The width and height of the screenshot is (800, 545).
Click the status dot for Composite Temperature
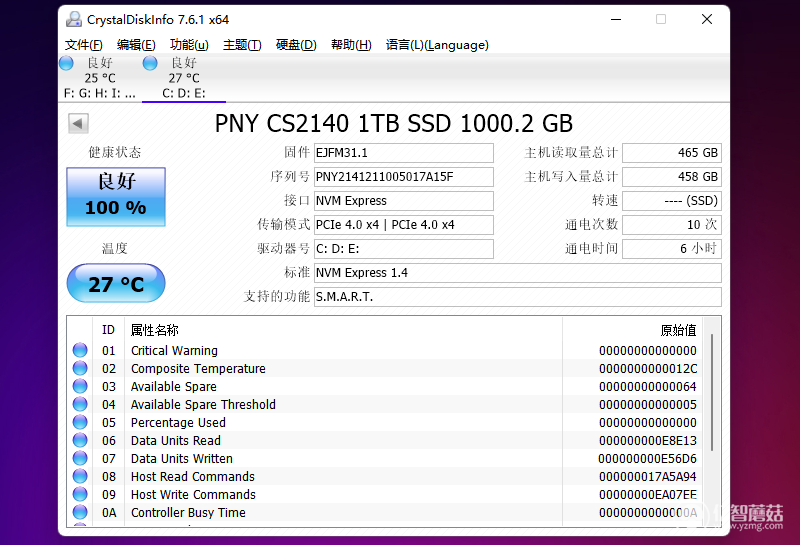(x=80, y=368)
